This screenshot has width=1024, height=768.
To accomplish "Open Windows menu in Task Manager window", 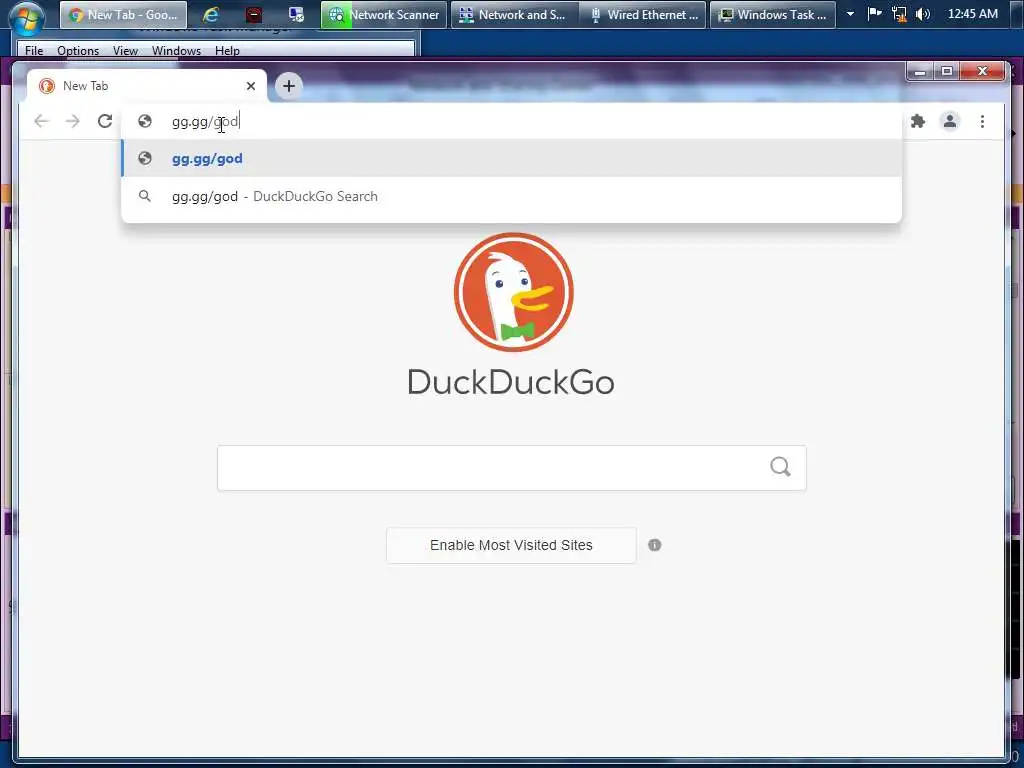I will (176, 50).
